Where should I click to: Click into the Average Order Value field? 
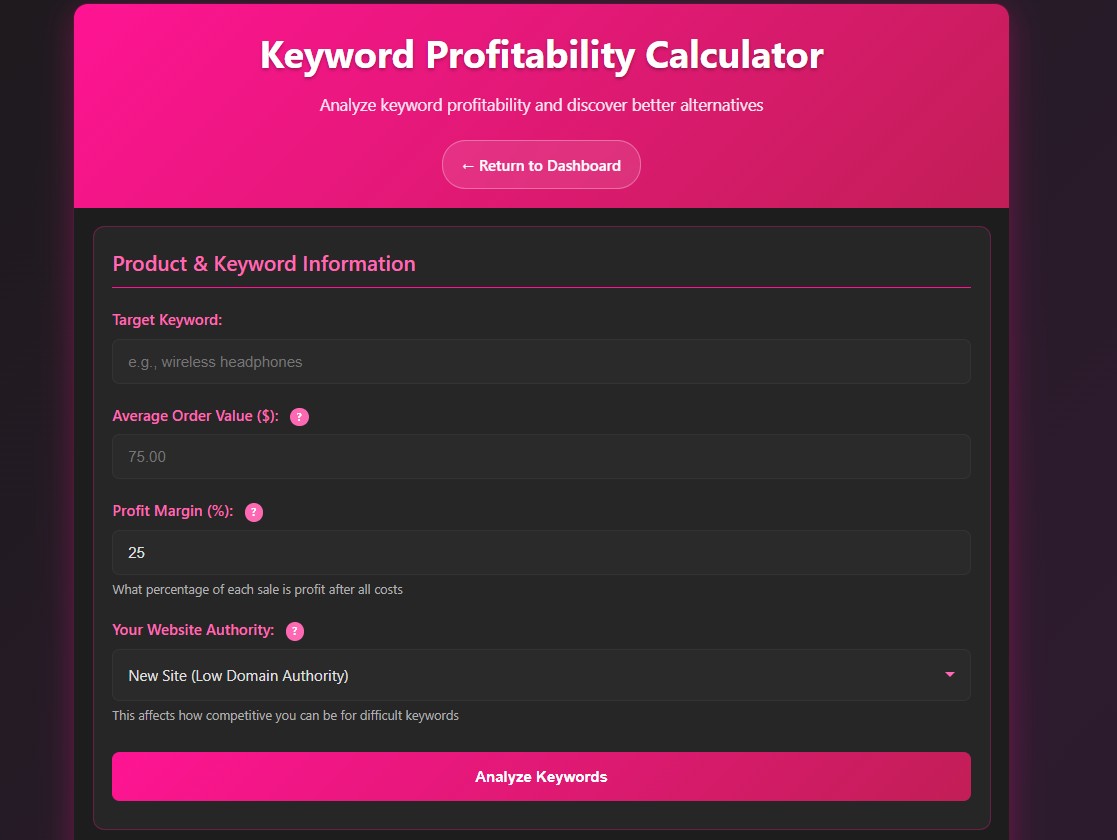point(541,457)
